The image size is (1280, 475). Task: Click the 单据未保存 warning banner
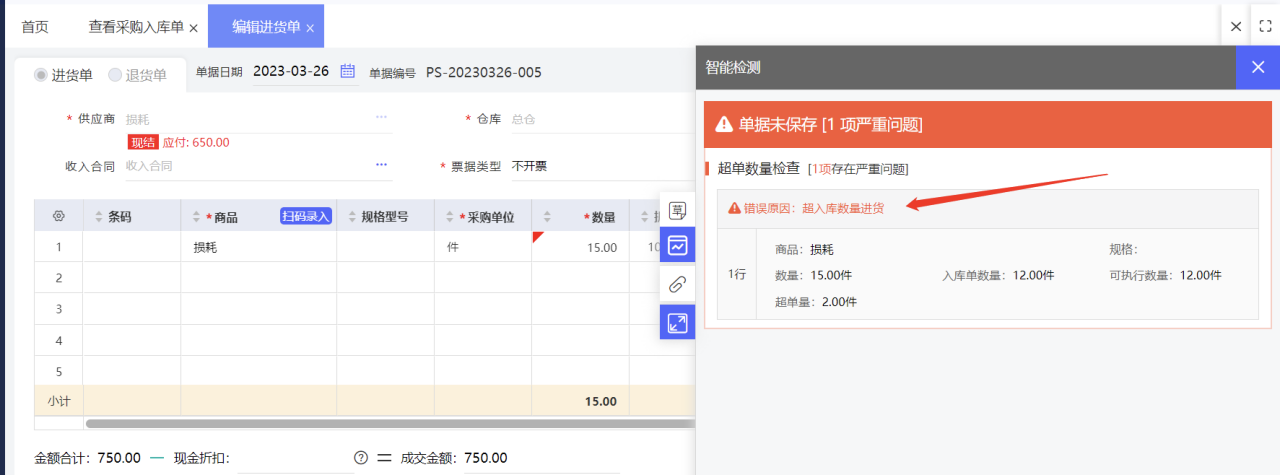click(987, 124)
